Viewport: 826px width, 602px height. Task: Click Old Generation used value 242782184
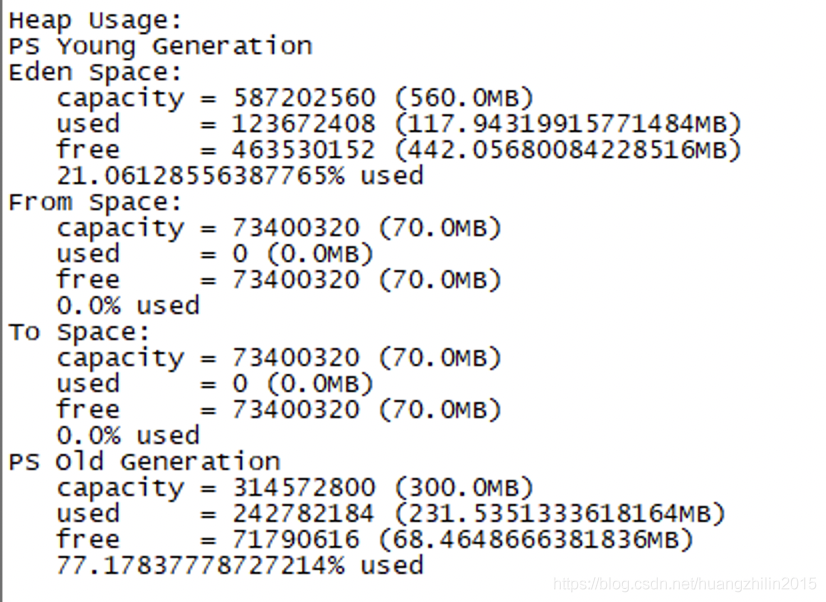304,514
